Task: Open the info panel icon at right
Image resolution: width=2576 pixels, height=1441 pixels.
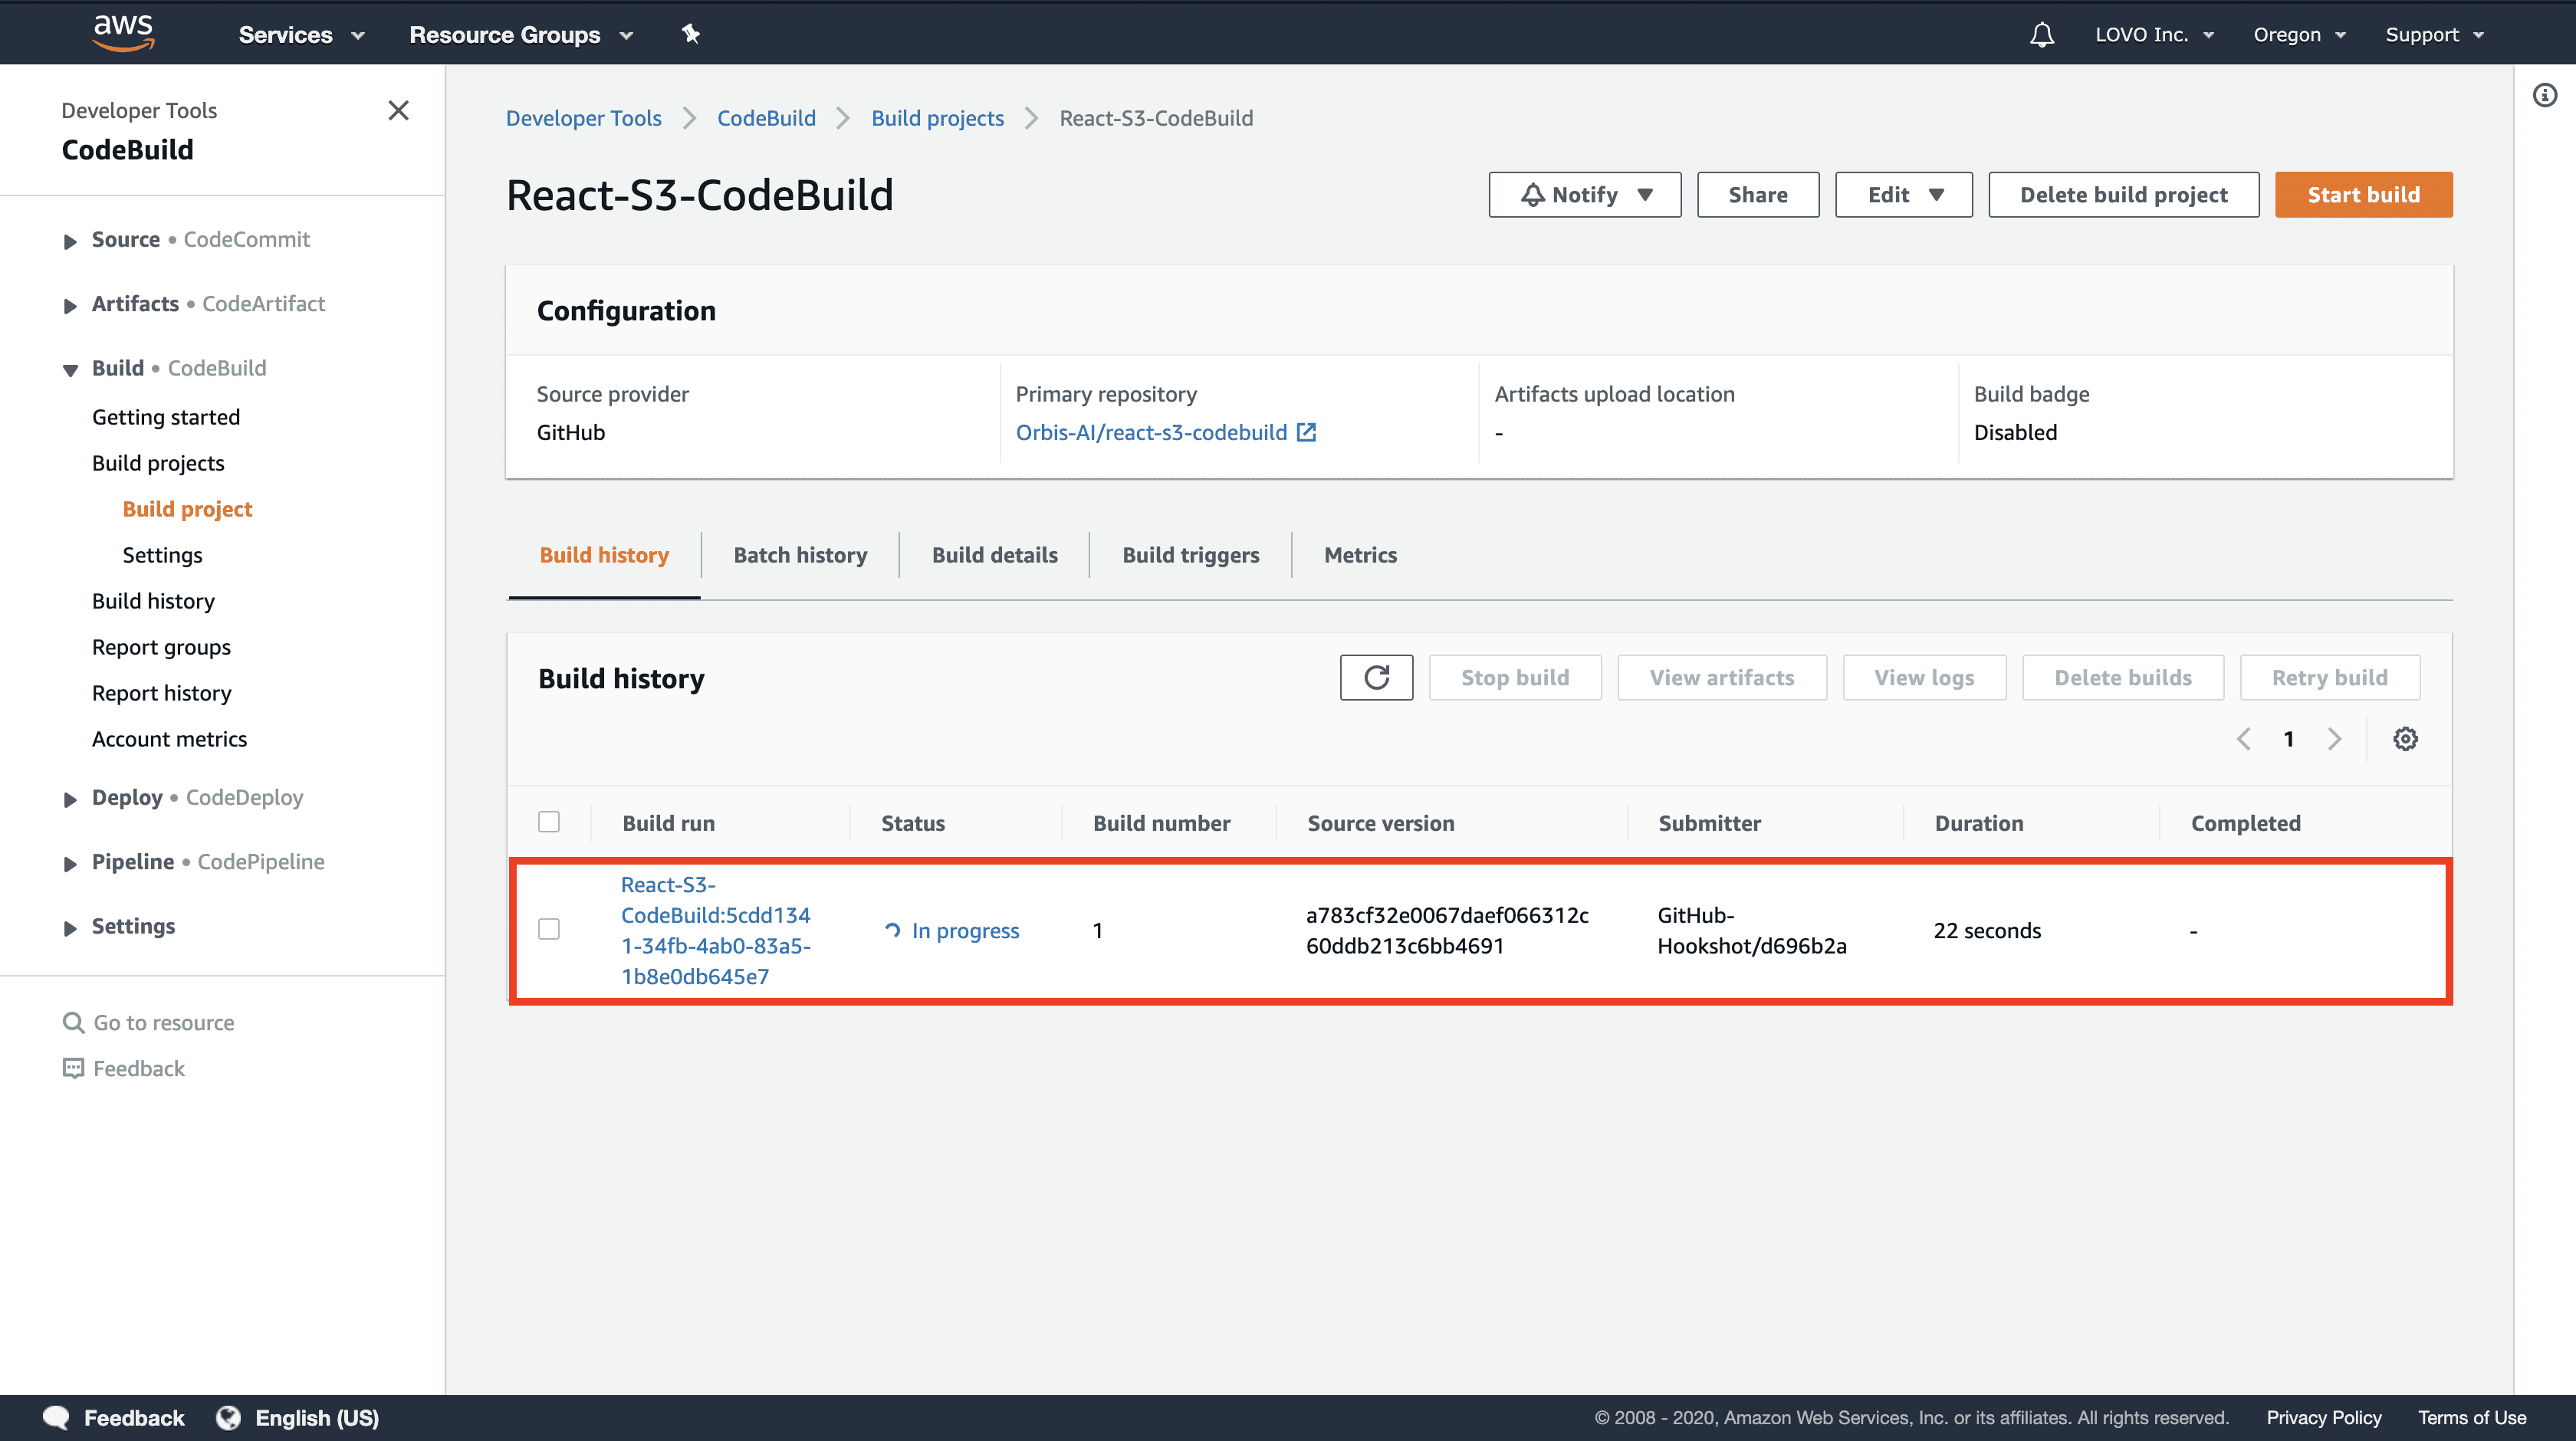Action: [2544, 95]
